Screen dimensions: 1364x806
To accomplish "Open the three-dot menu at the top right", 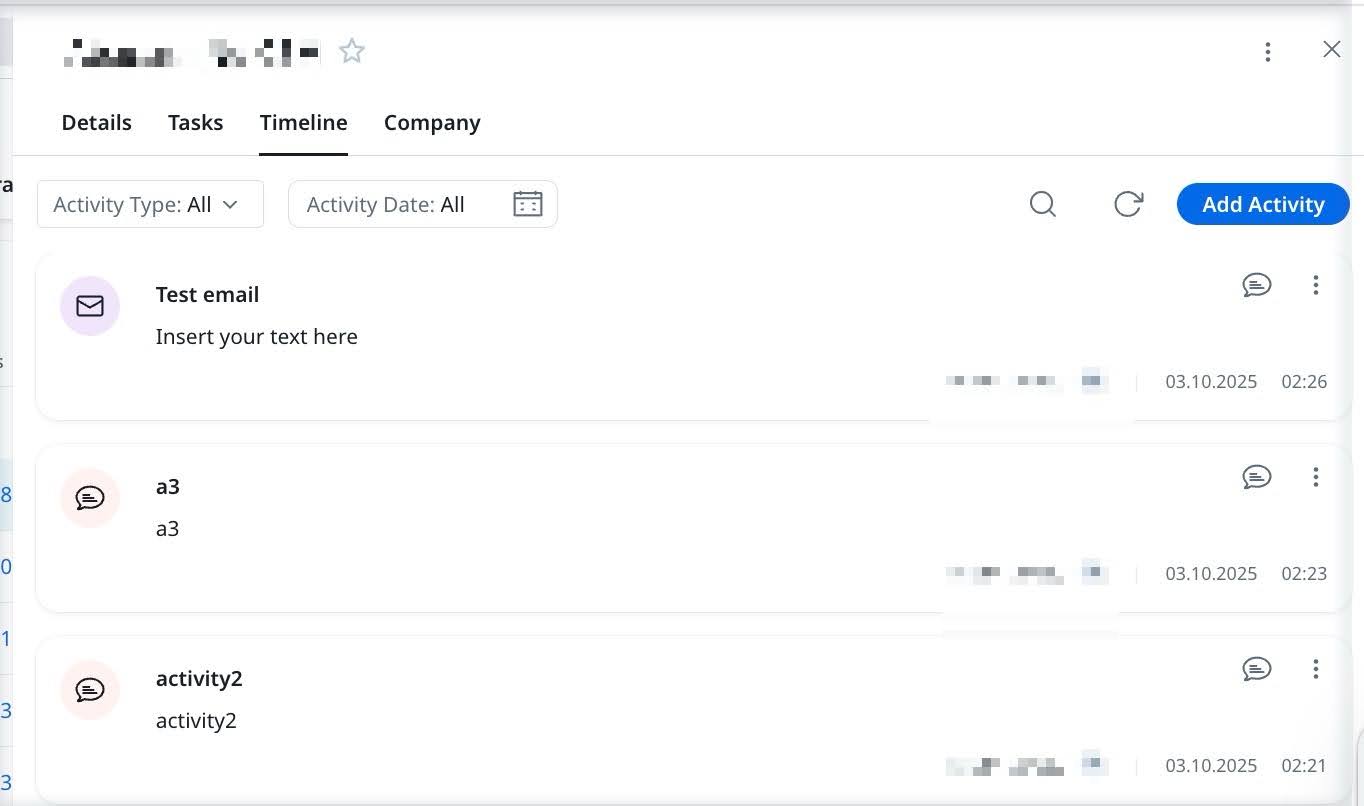I will [1268, 51].
